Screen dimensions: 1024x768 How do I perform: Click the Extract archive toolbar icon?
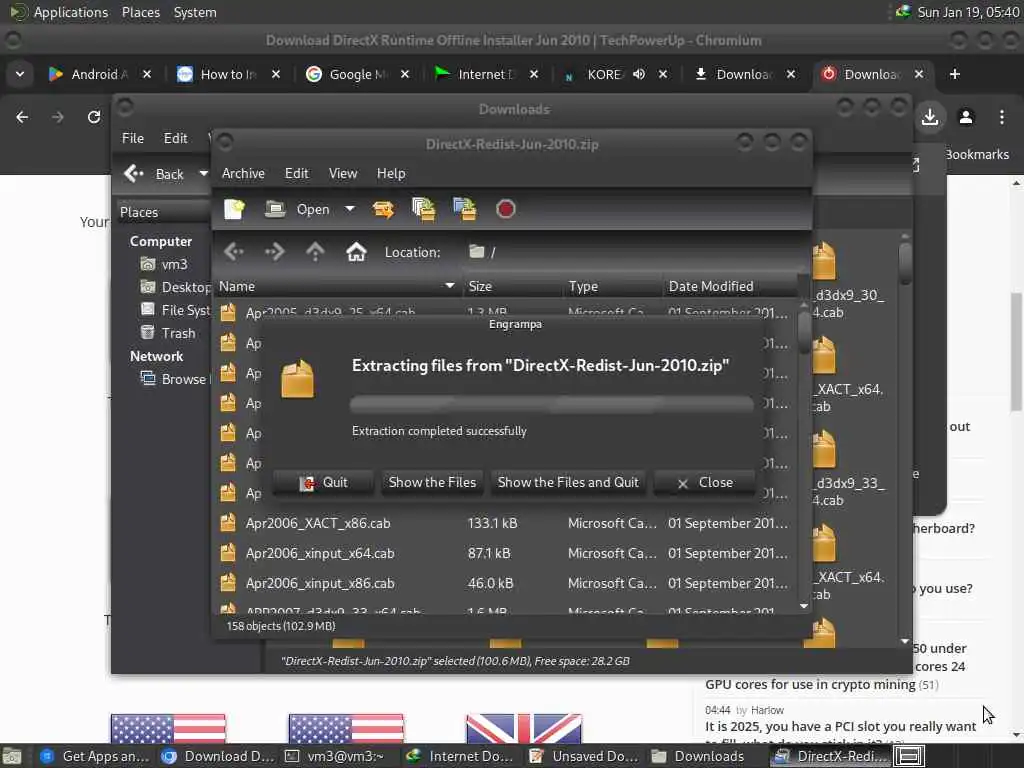point(383,209)
